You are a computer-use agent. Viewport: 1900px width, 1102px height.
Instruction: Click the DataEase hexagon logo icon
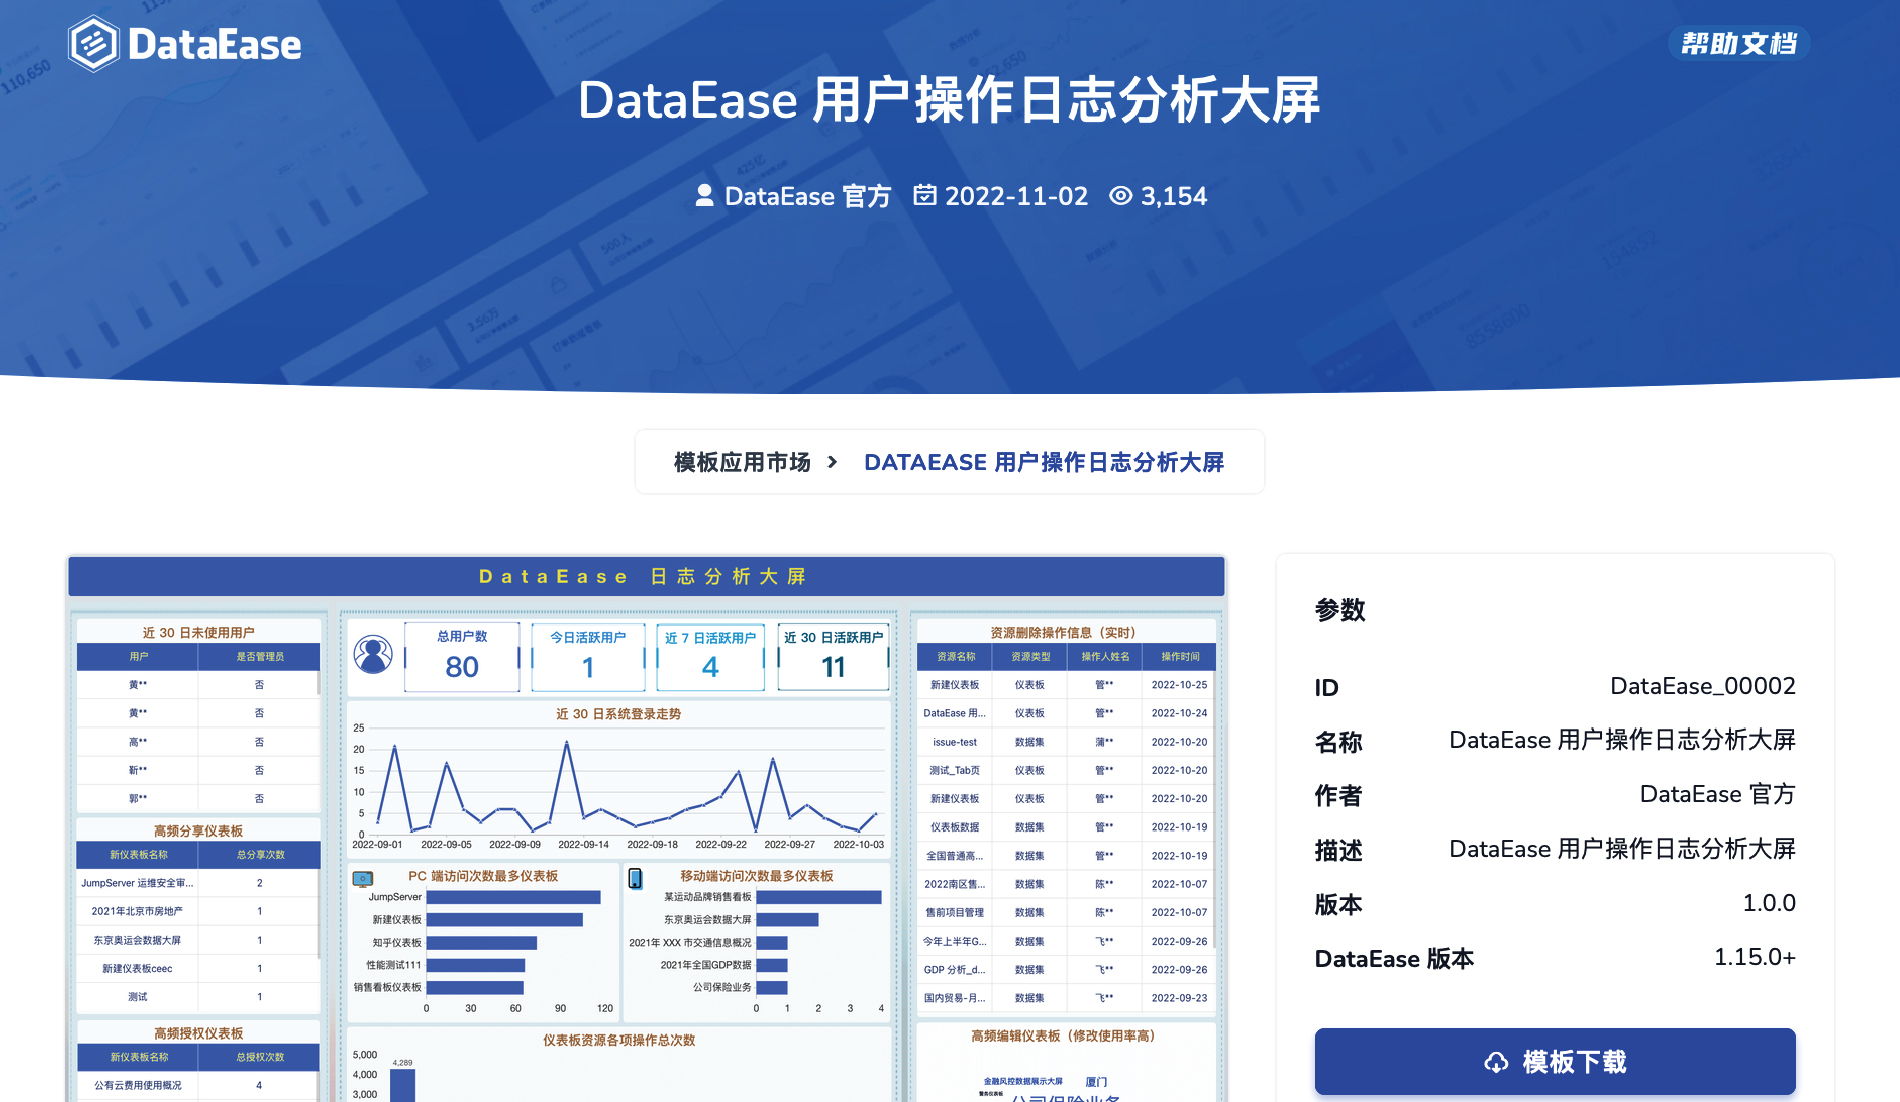(94, 44)
